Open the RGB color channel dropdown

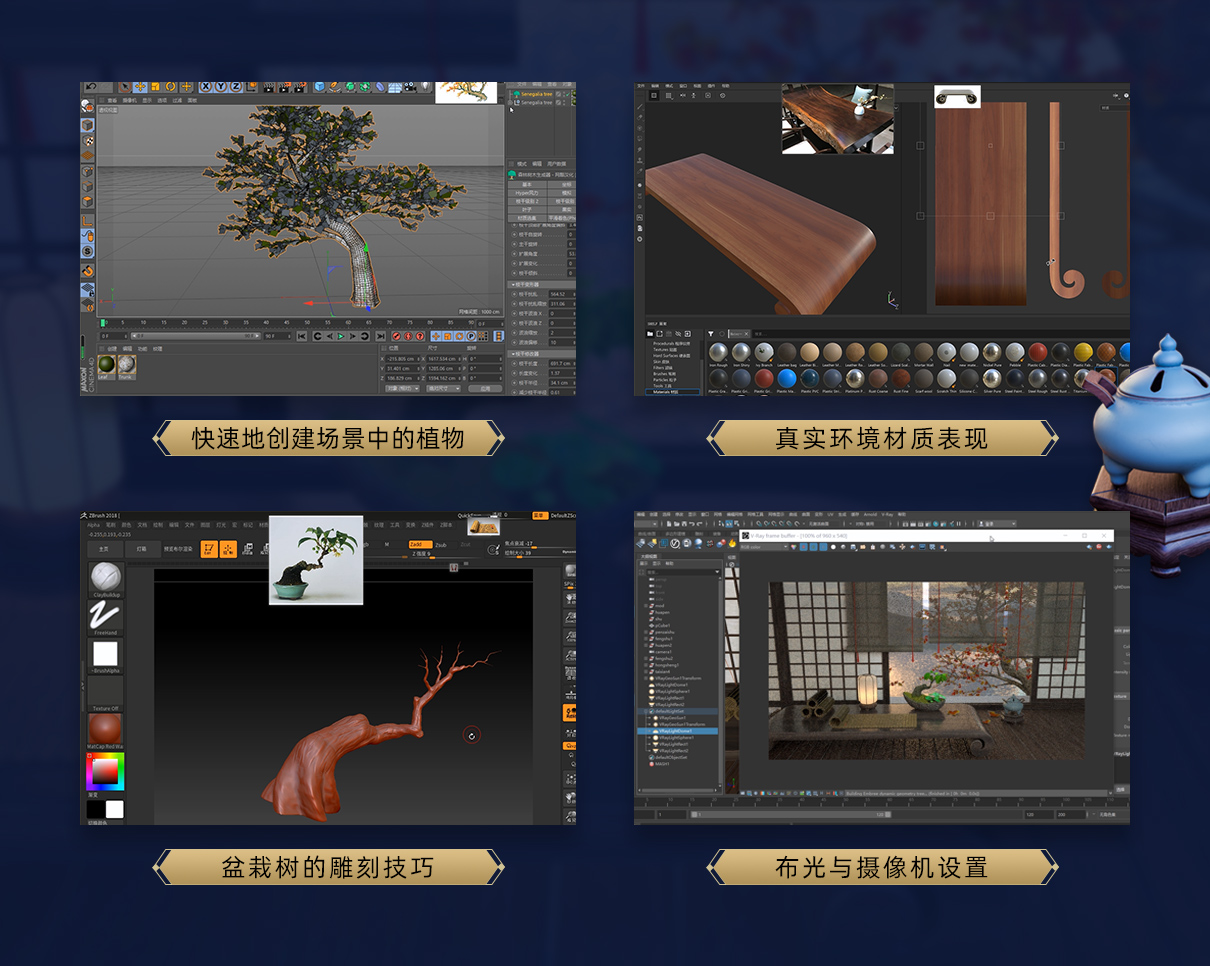(x=764, y=547)
